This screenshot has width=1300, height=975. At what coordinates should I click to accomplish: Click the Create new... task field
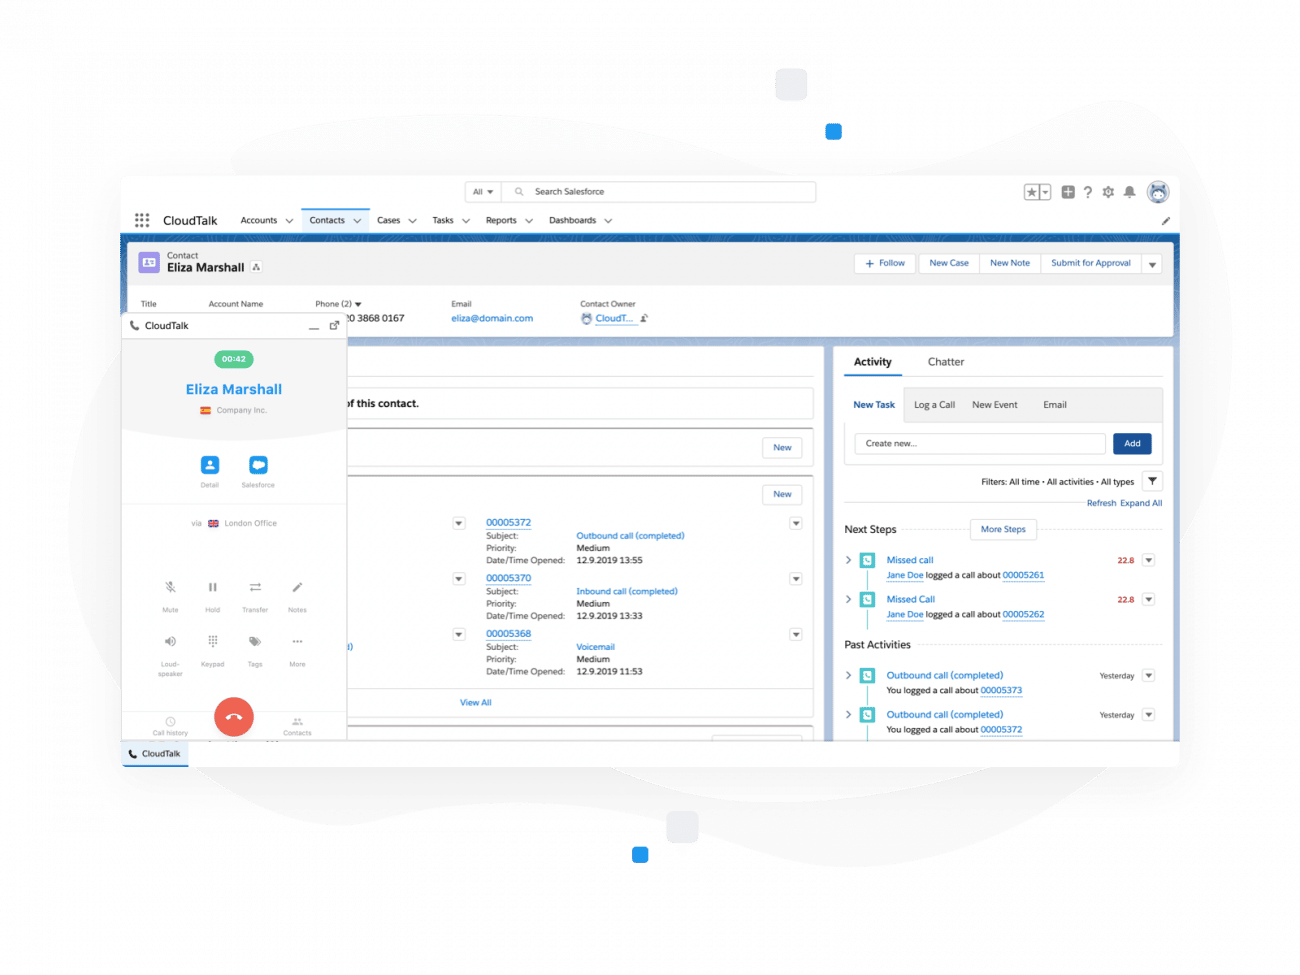(x=980, y=443)
